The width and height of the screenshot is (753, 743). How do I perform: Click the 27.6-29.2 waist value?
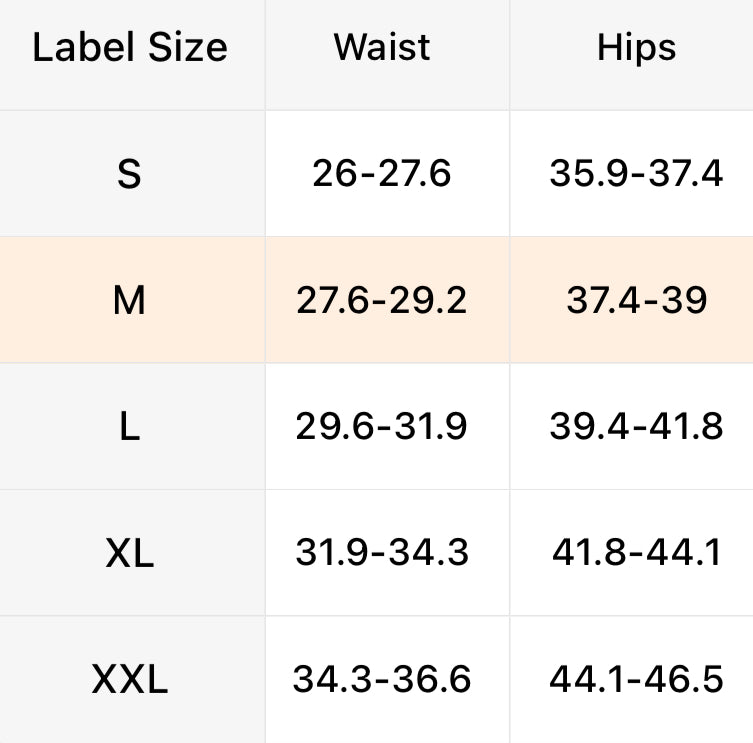[382, 300]
